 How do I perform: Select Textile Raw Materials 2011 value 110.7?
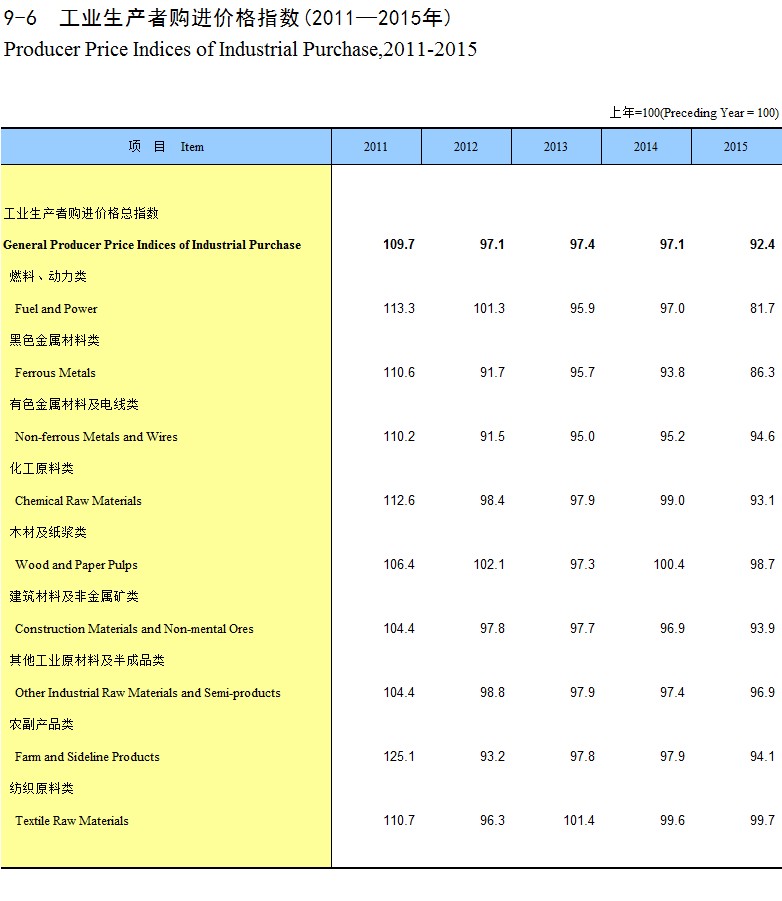point(399,821)
